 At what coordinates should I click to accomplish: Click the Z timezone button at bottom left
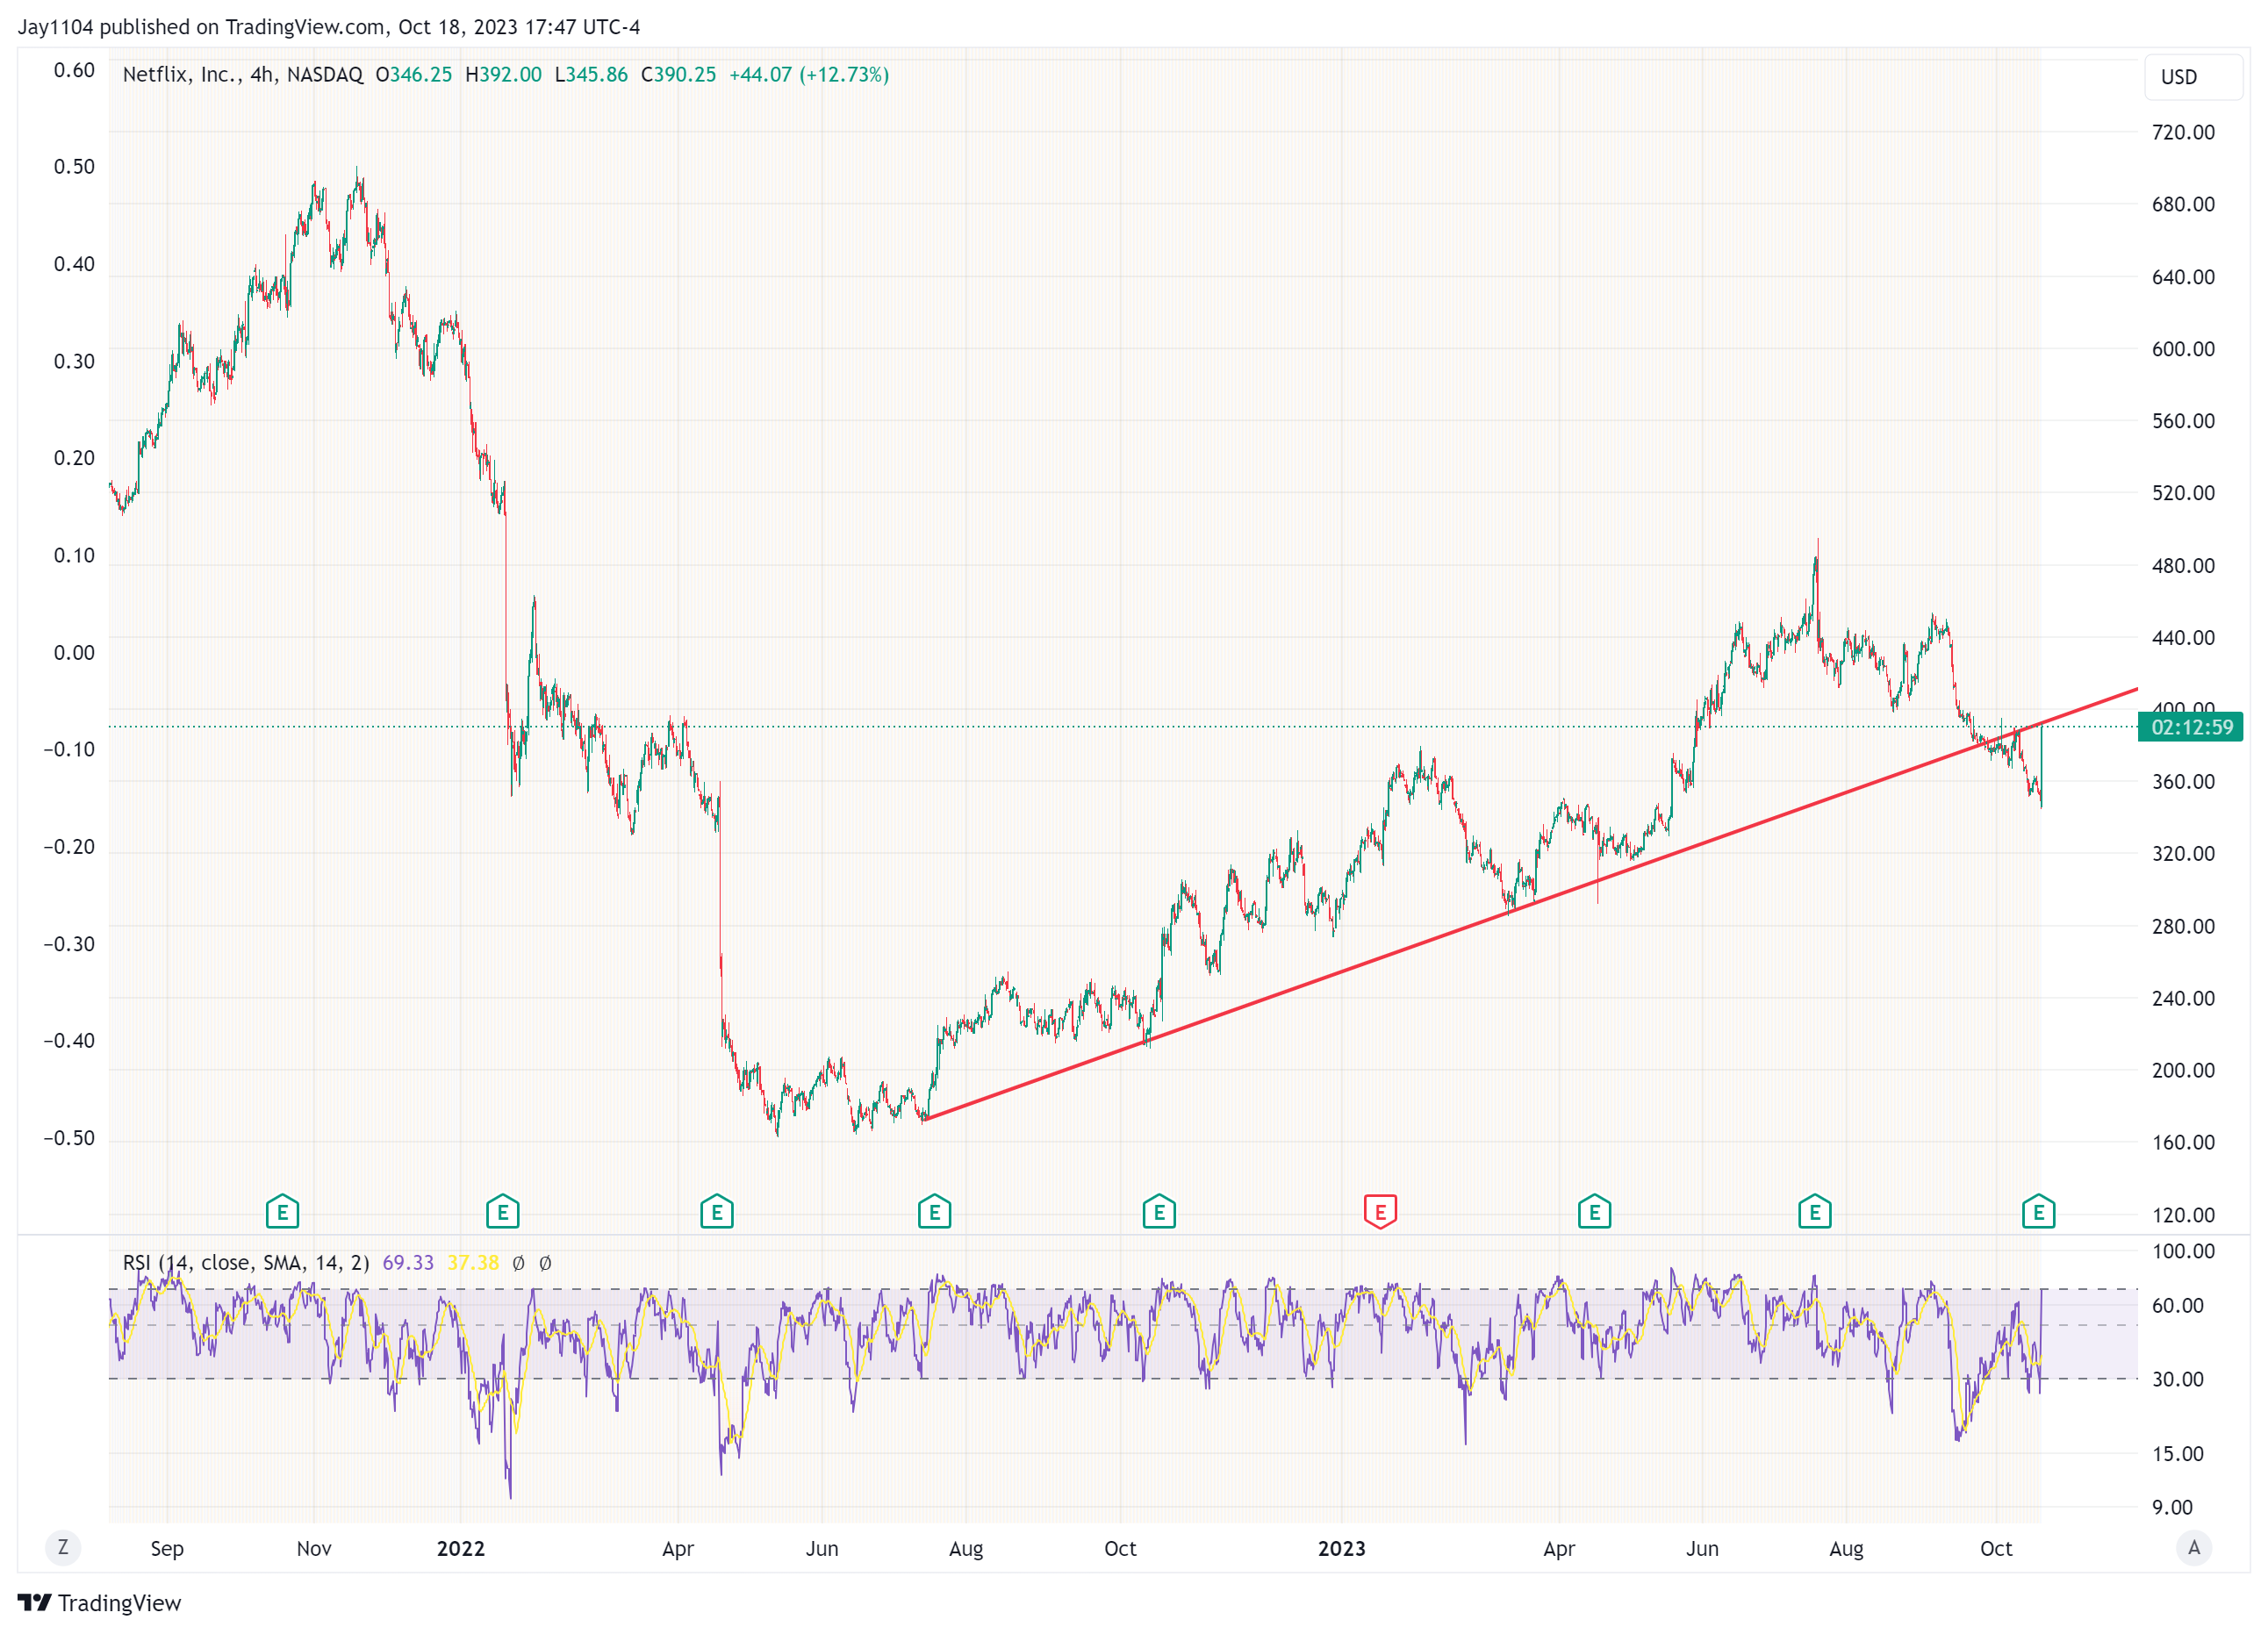(63, 1547)
